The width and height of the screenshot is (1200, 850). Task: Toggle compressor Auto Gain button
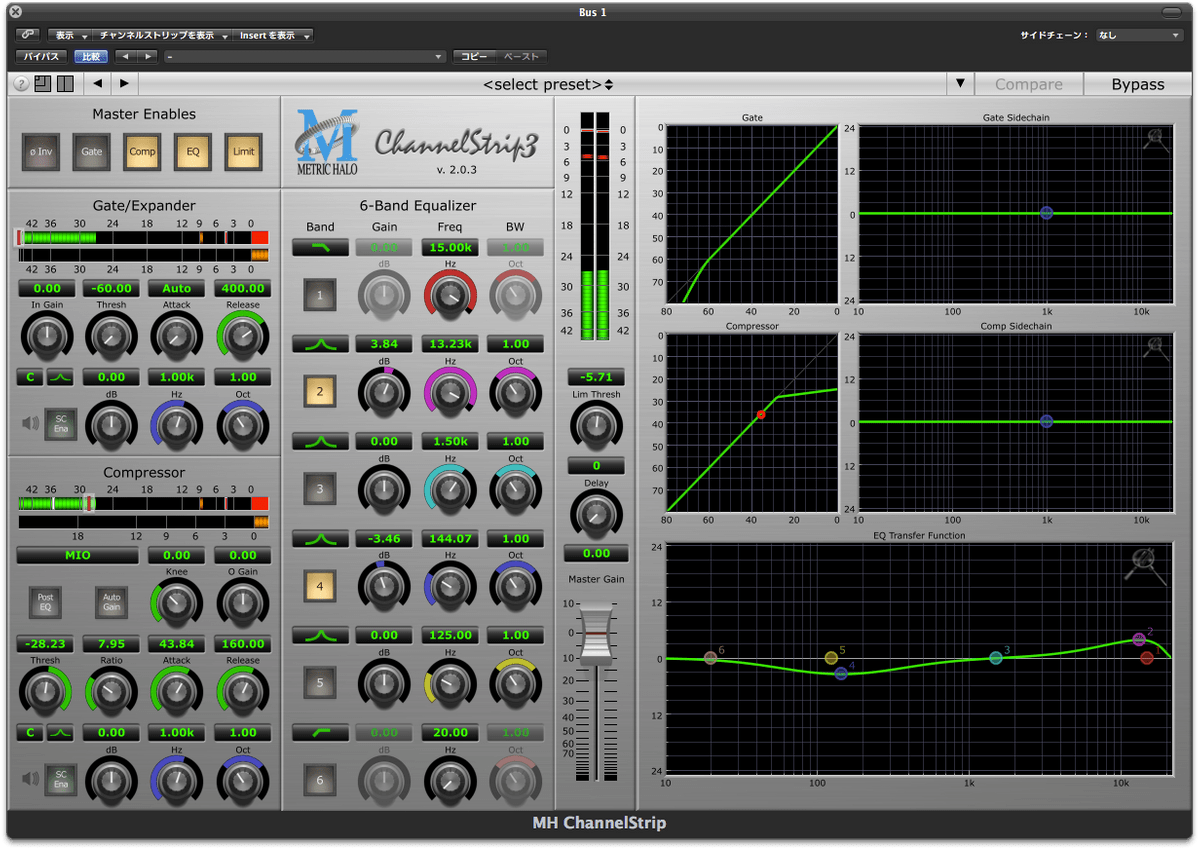[x=111, y=602]
